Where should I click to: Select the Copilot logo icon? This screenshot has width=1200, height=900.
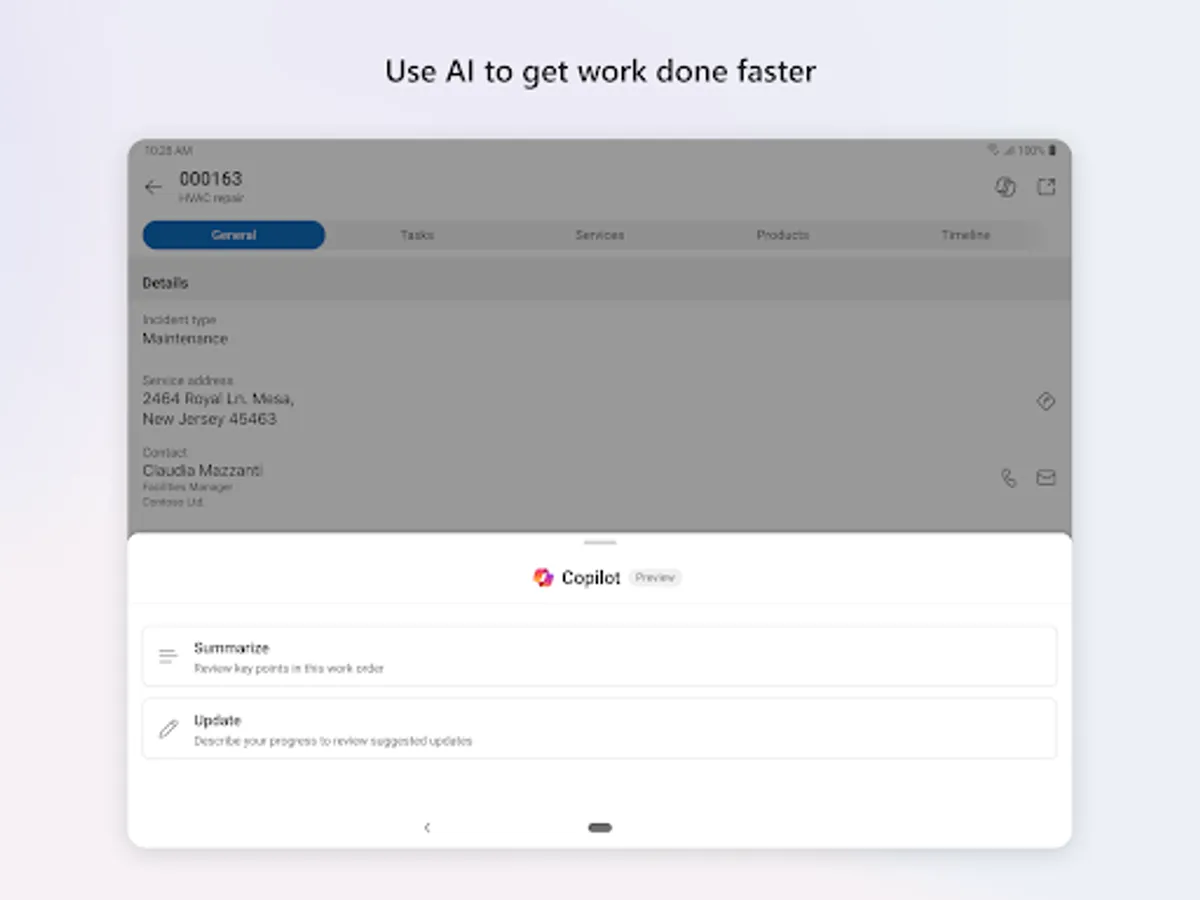543,577
